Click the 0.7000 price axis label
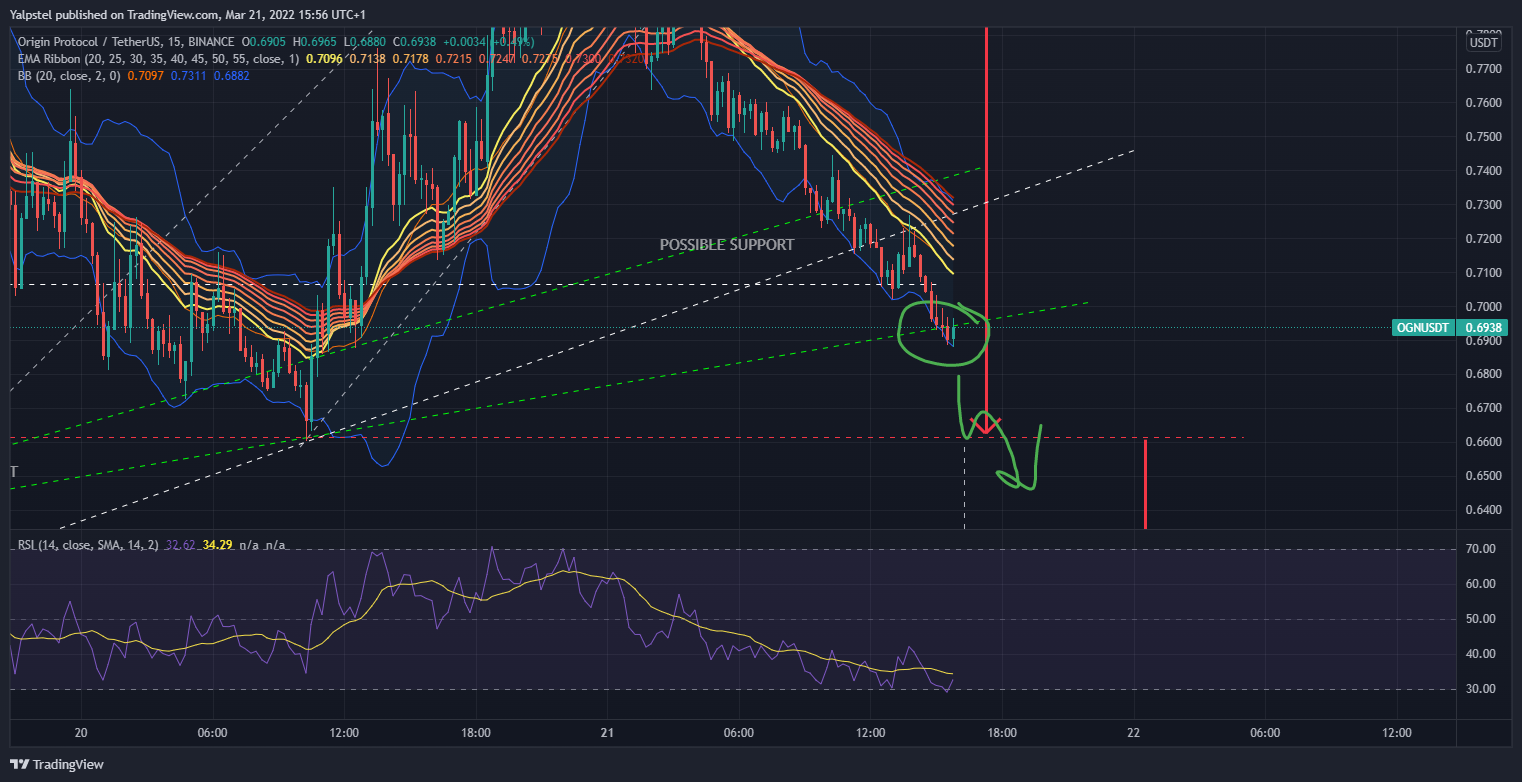 pyautogui.click(x=1483, y=307)
